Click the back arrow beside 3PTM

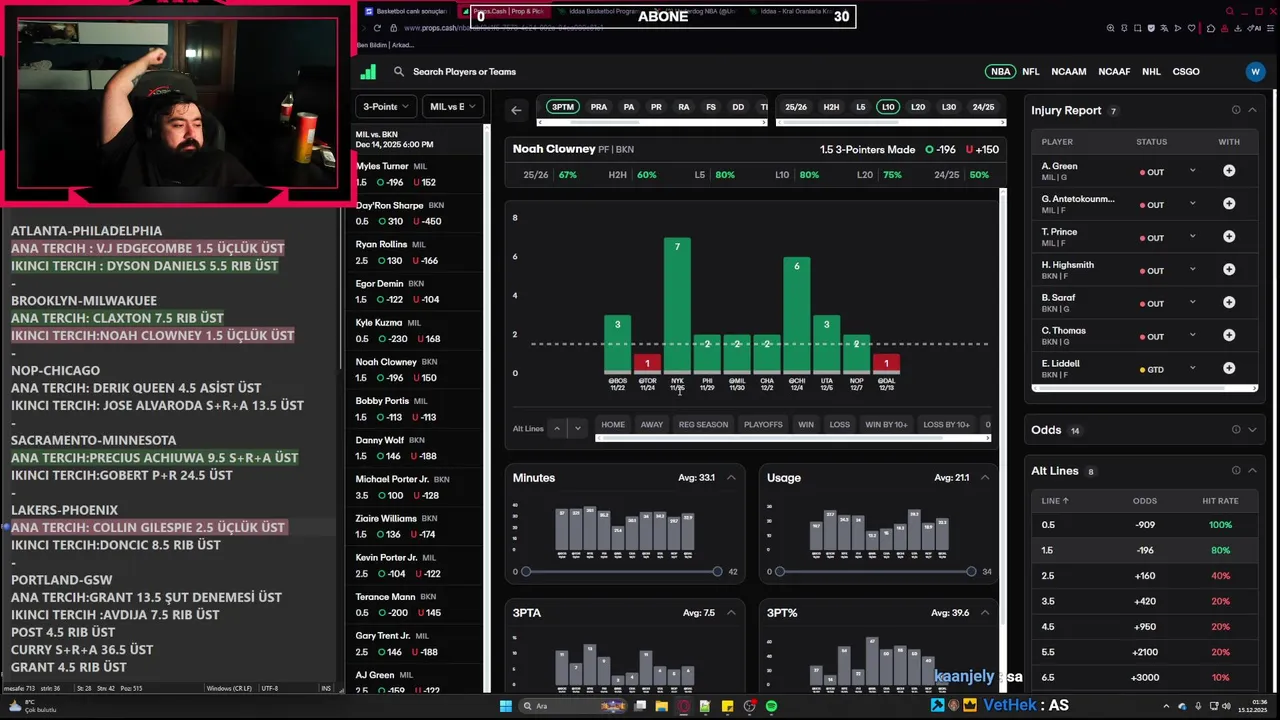click(x=516, y=111)
